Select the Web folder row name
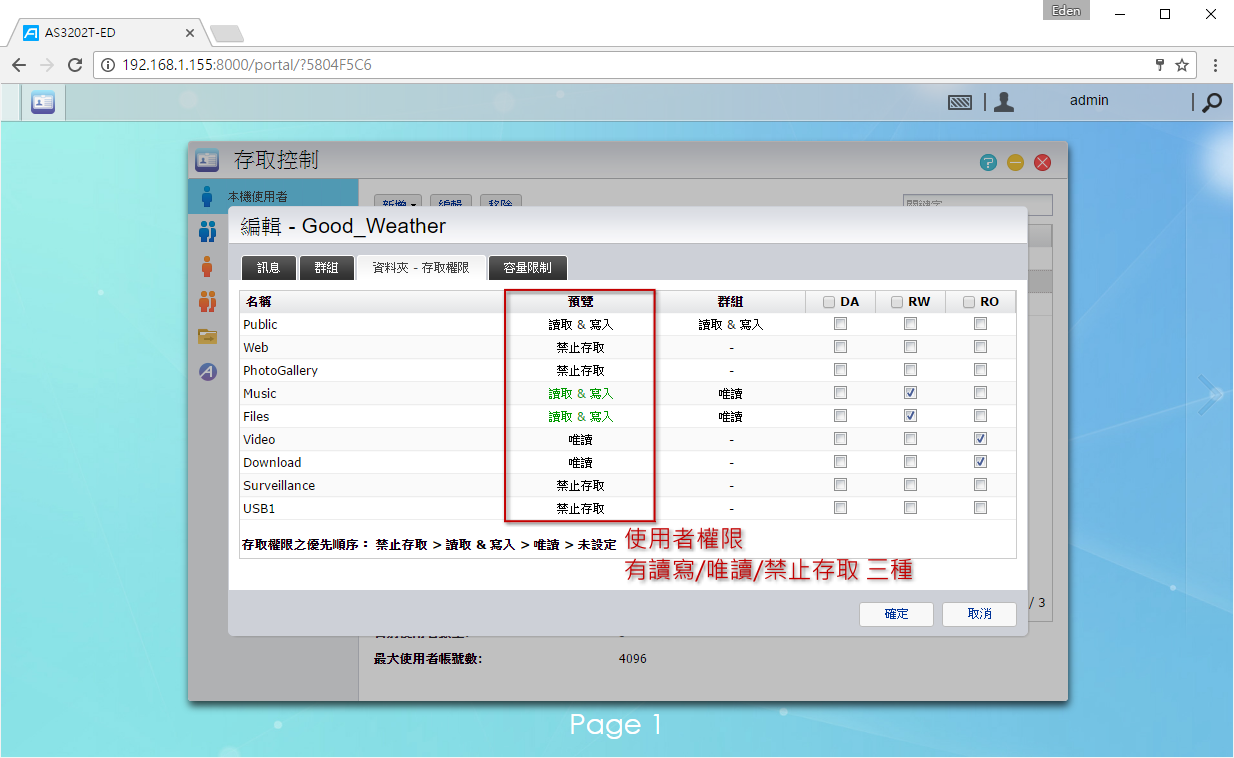Image resolution: width=1234 pixels, height=758 pixels. 256,347
